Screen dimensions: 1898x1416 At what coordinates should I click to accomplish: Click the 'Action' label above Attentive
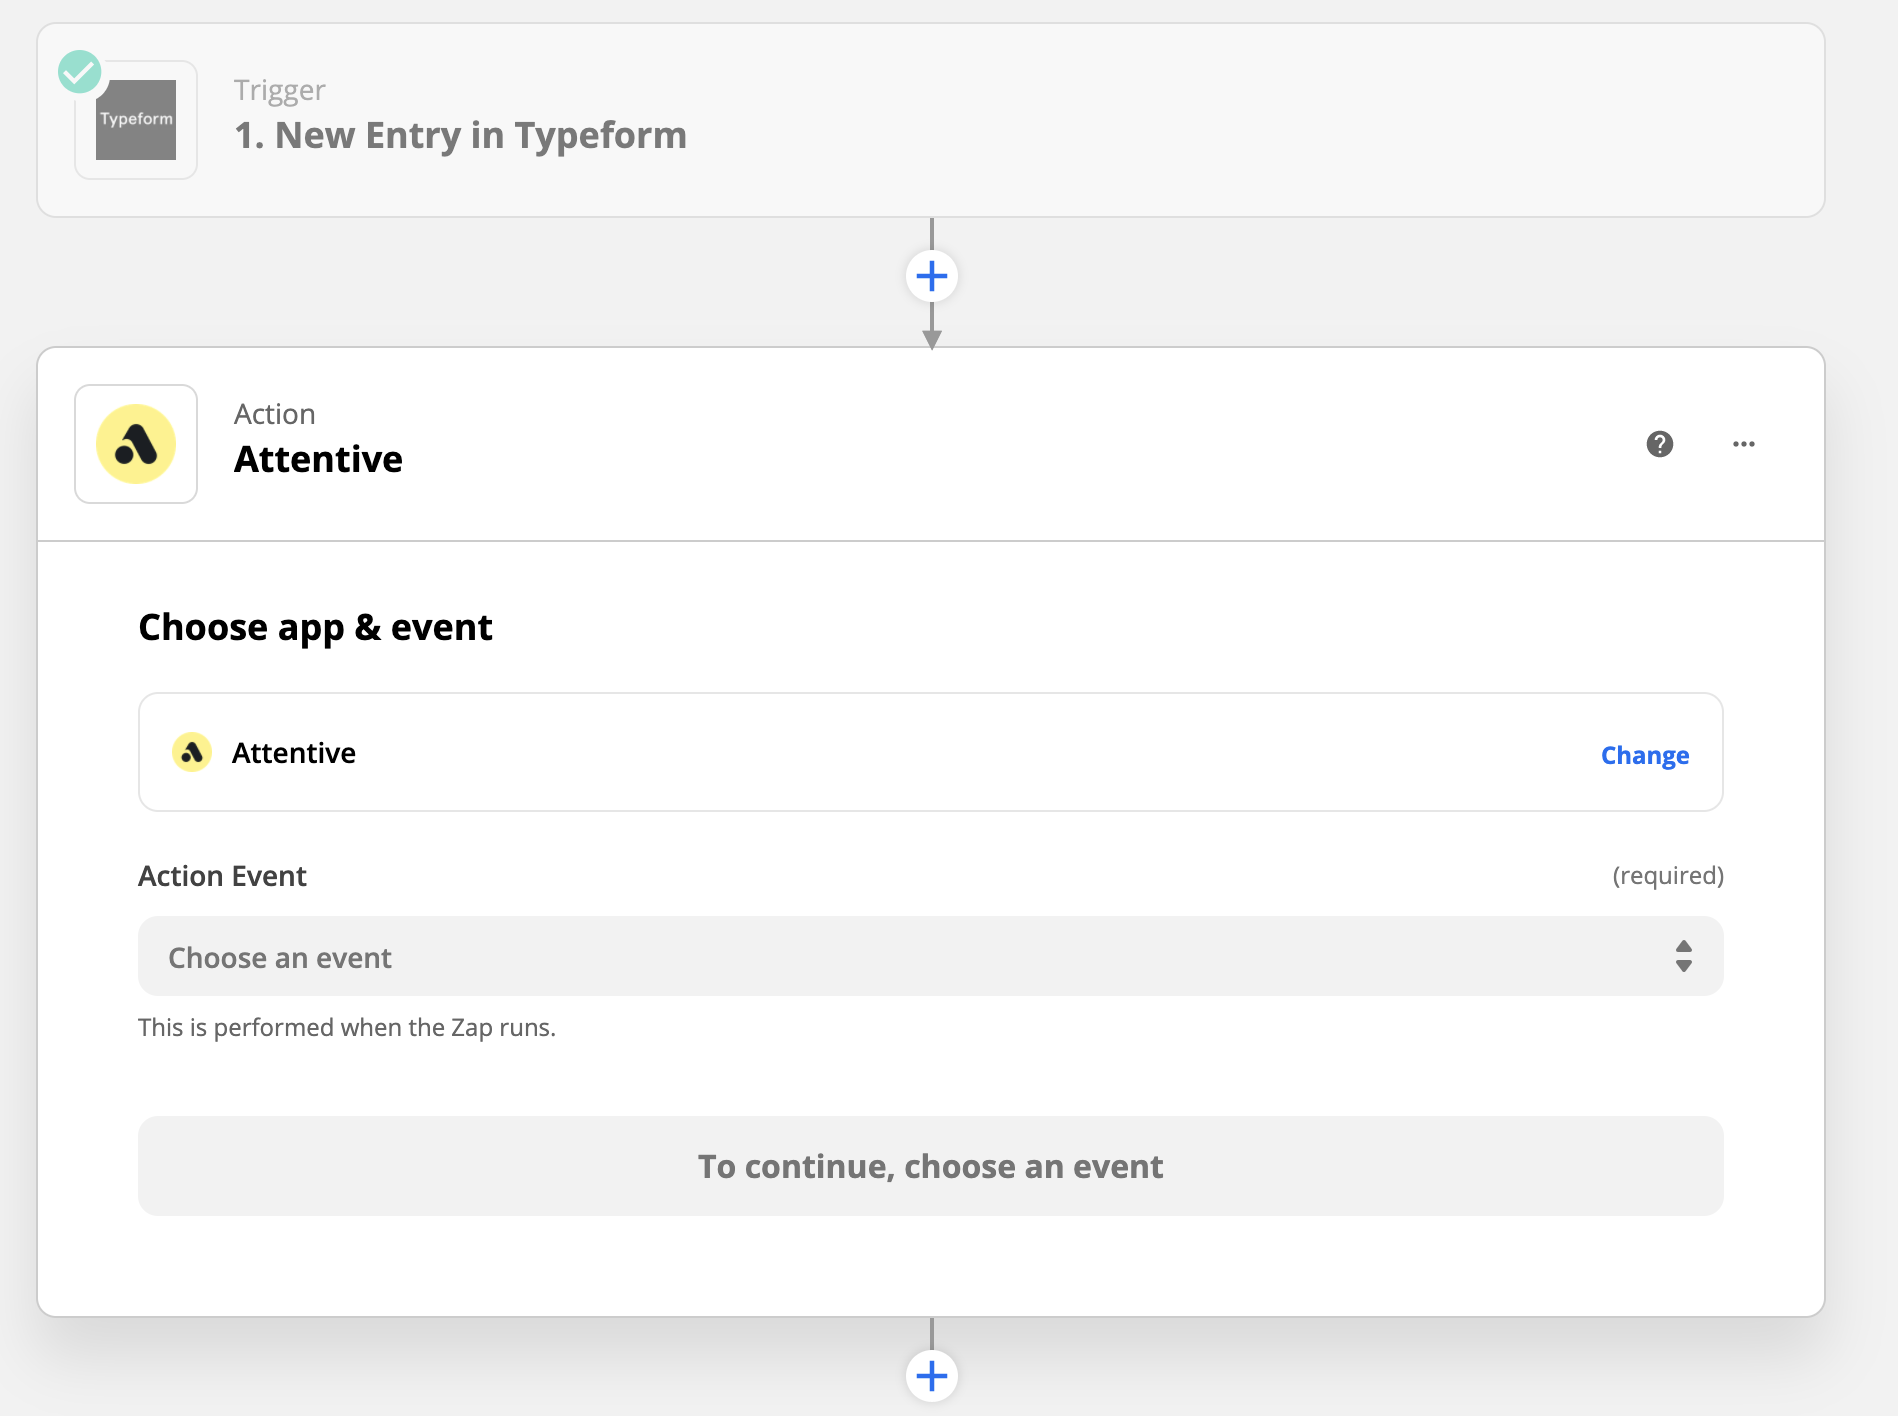coord(275,414)
